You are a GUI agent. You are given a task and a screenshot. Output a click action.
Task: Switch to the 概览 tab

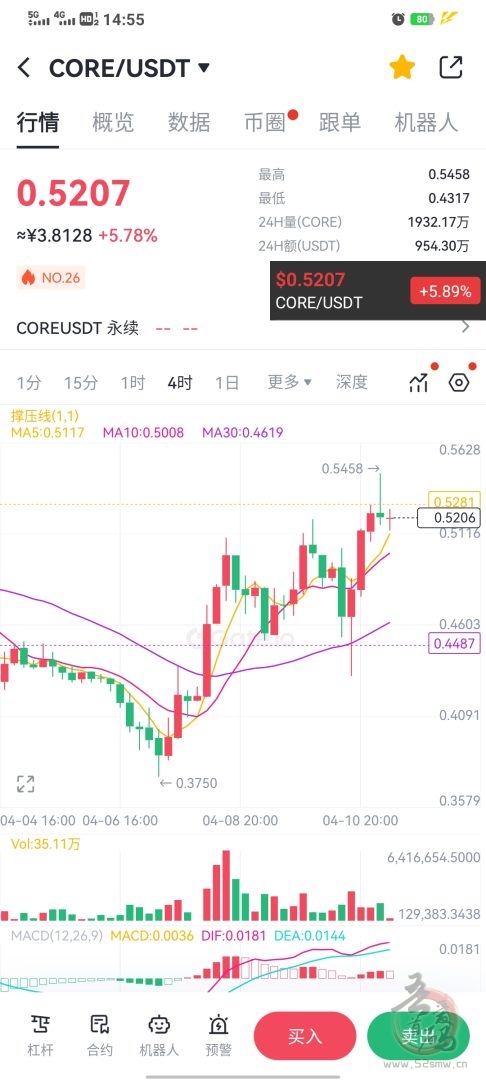(x=114, y=123)
